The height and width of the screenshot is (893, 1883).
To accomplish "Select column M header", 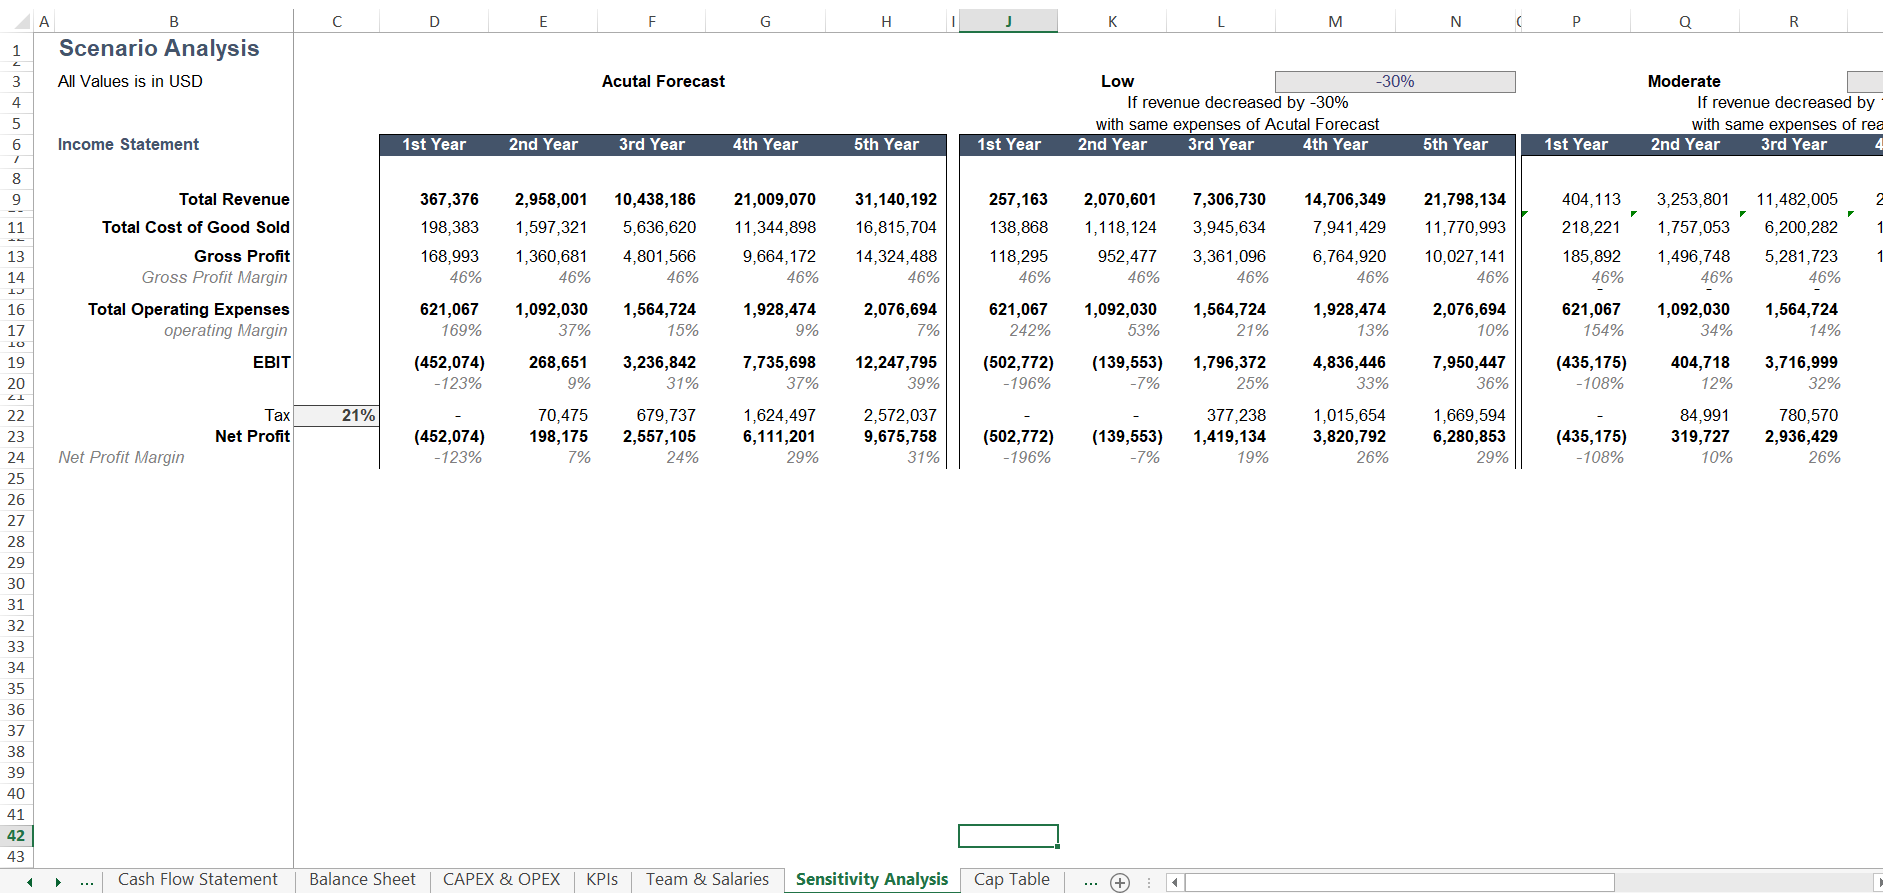I will click(1335, 21).
